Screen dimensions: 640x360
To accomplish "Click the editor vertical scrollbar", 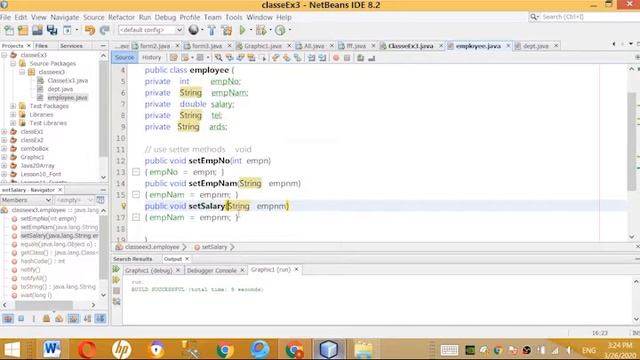I will (632, 141).
